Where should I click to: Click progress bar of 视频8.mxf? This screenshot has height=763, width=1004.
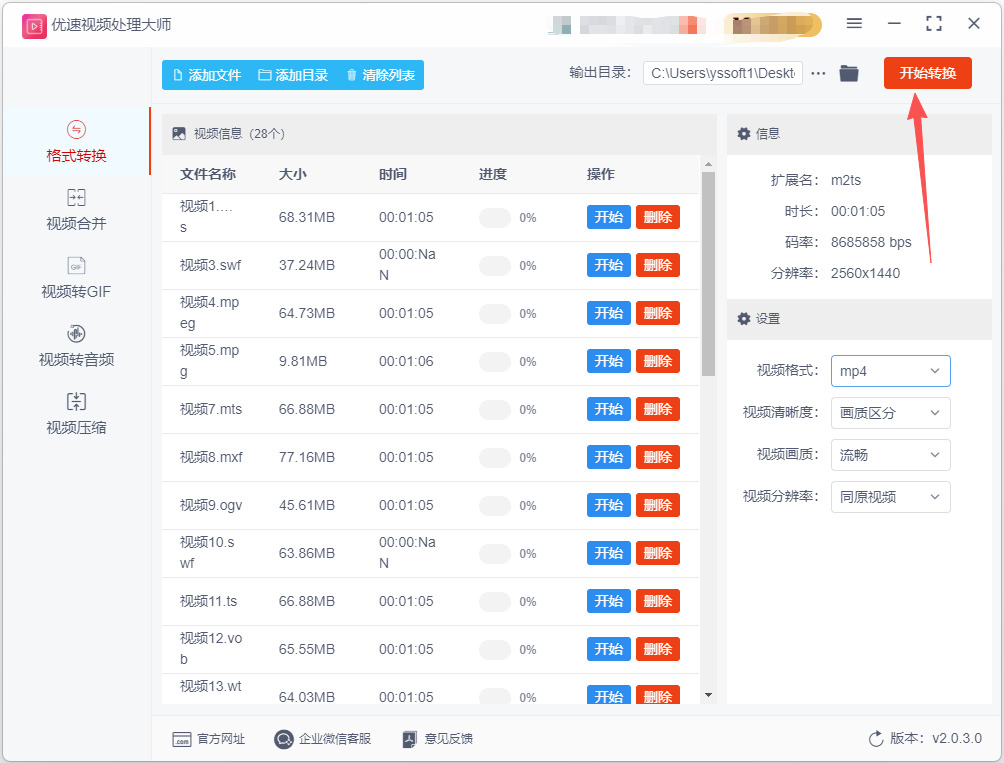[495, 458]
